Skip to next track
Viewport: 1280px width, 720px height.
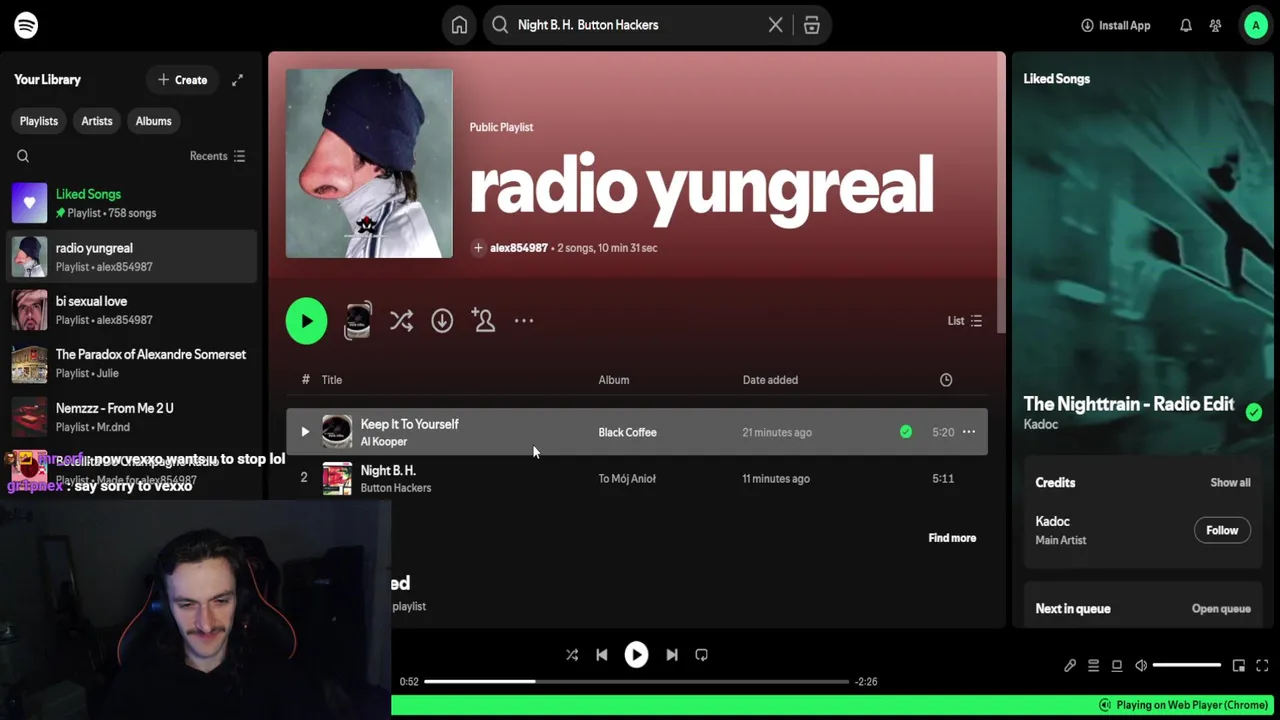(672, 655)
